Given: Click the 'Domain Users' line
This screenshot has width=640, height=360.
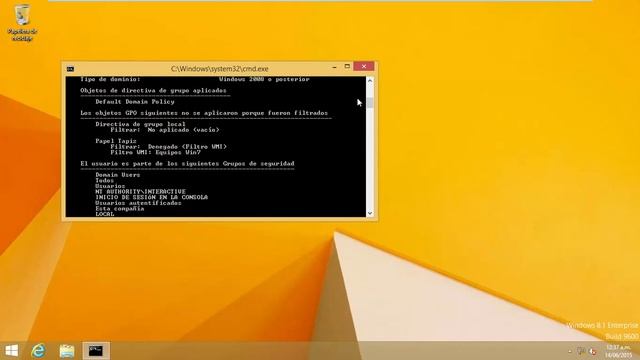Looking at the screenshot, I should (118, 175).
